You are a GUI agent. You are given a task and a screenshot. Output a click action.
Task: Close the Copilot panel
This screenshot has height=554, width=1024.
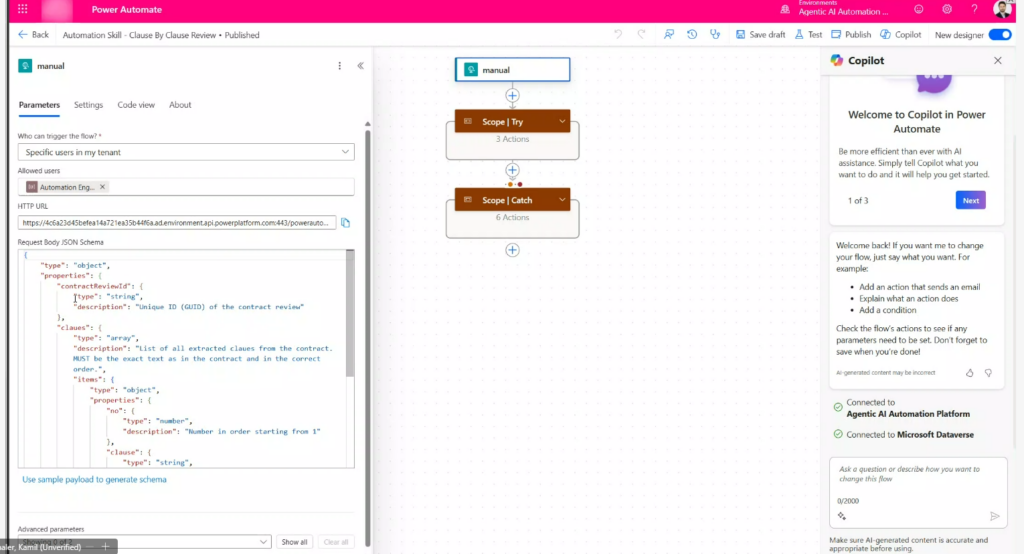[997, 61]
